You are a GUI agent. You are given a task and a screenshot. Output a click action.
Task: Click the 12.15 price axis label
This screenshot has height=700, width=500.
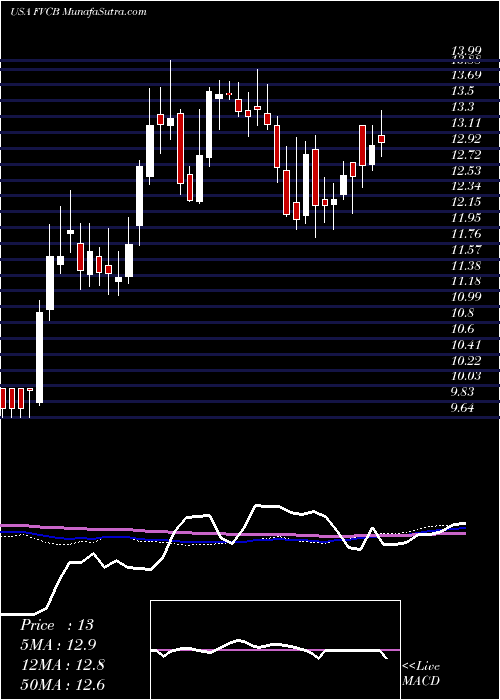pos(466,202)
